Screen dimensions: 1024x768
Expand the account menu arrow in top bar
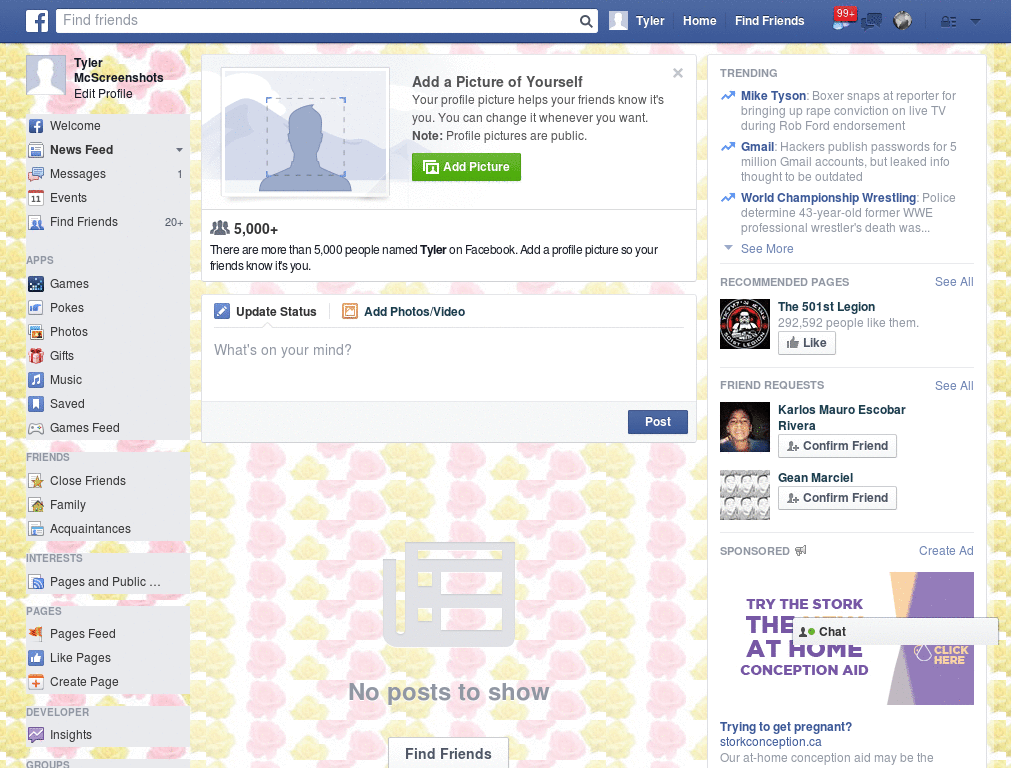(x=975, y=21)
